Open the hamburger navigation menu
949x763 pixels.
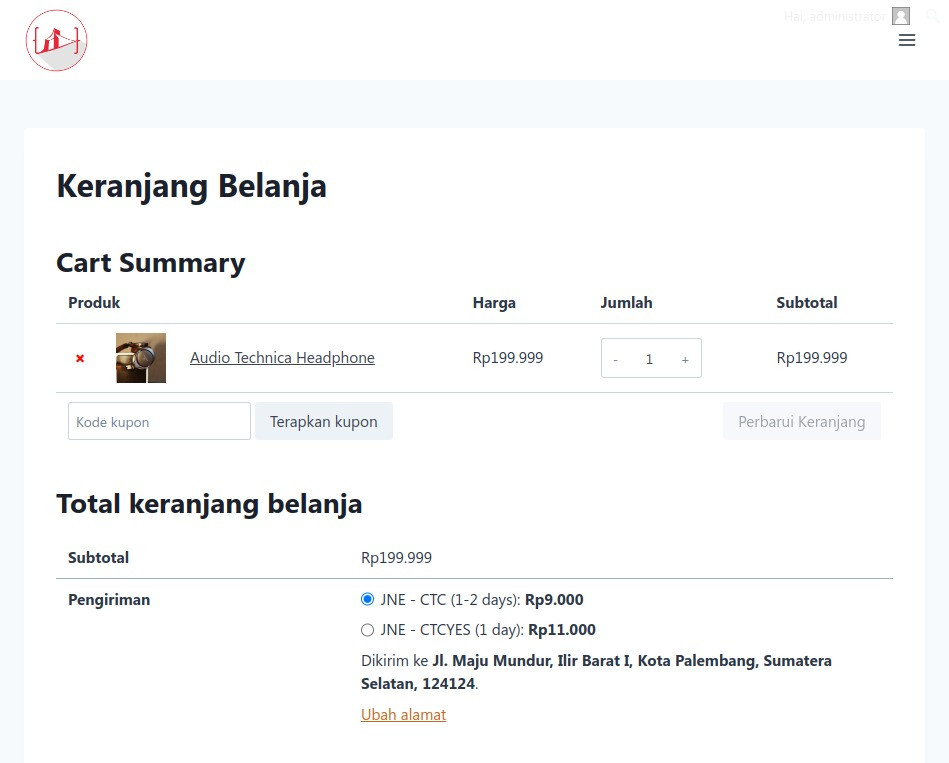[907, 41]
